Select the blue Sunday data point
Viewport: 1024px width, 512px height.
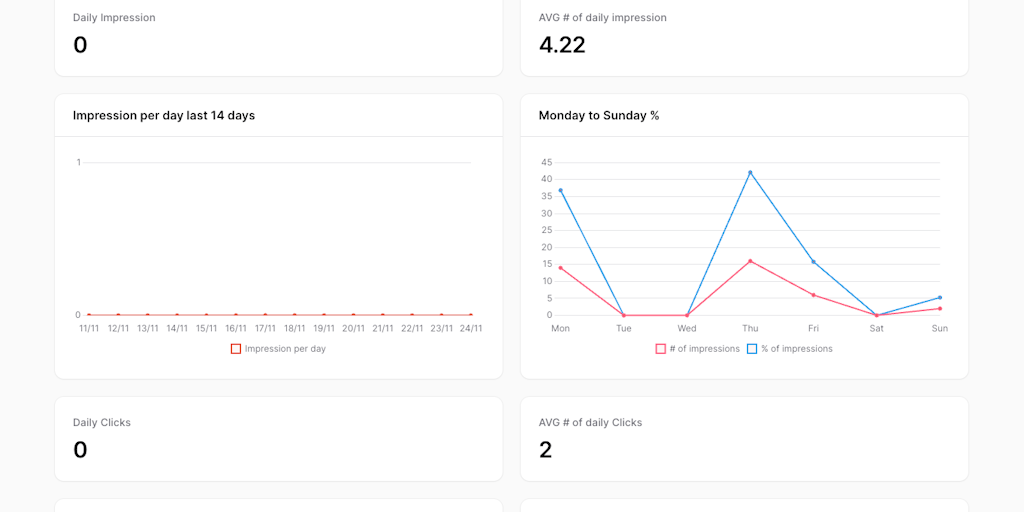coord(940,297)
